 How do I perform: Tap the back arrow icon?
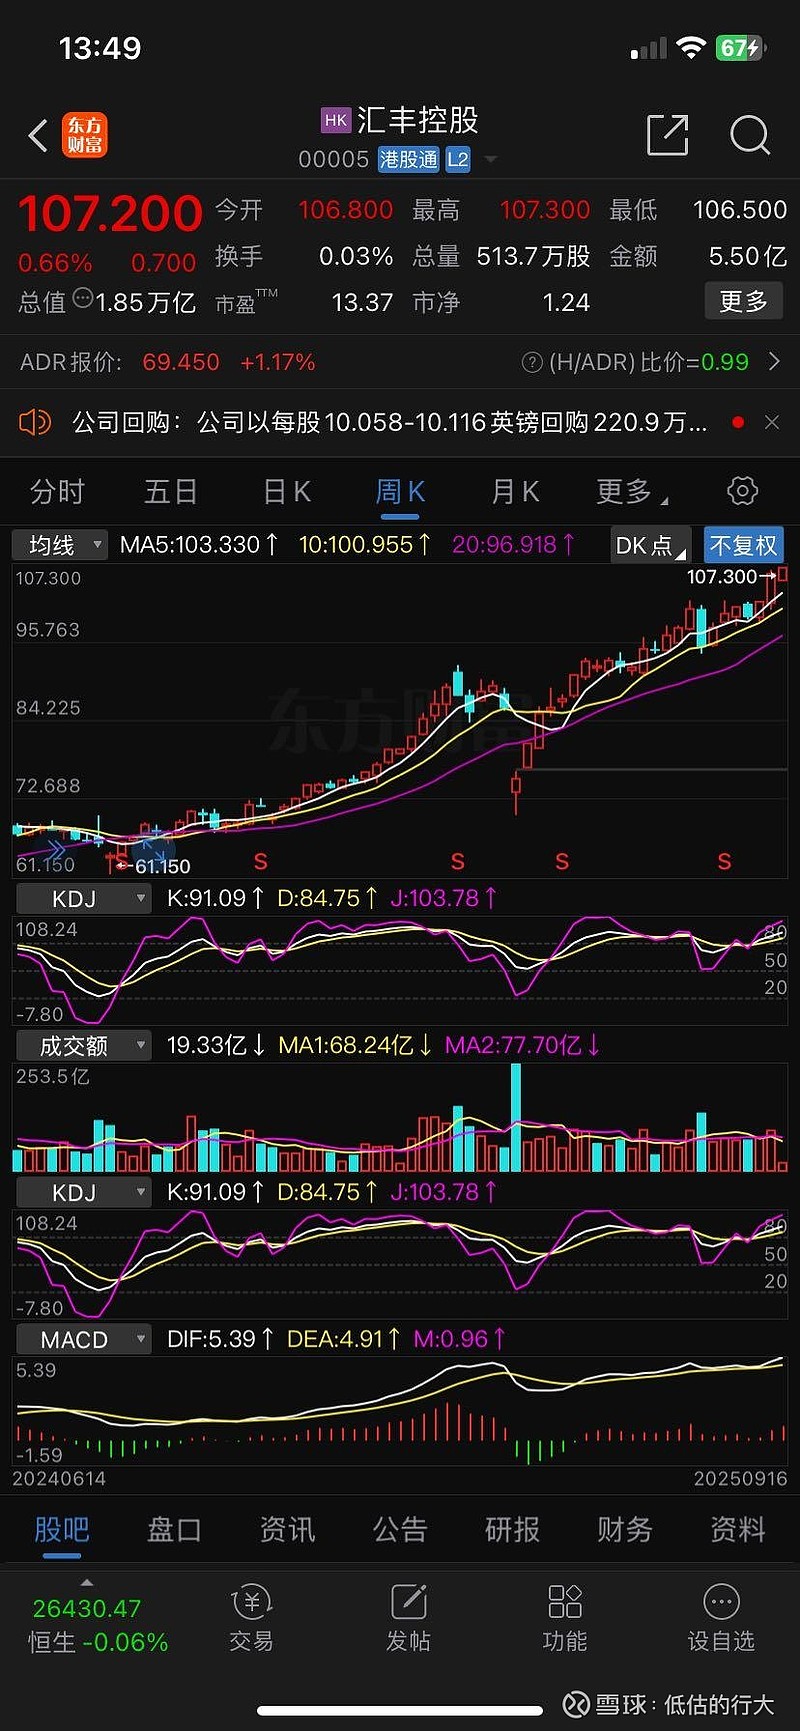[x=38, y=135]
